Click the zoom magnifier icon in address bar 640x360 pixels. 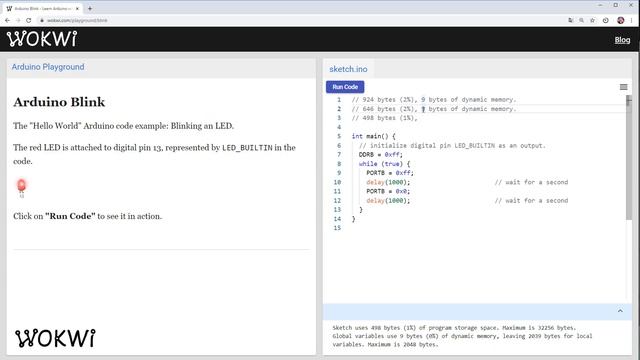coord(581,20)
